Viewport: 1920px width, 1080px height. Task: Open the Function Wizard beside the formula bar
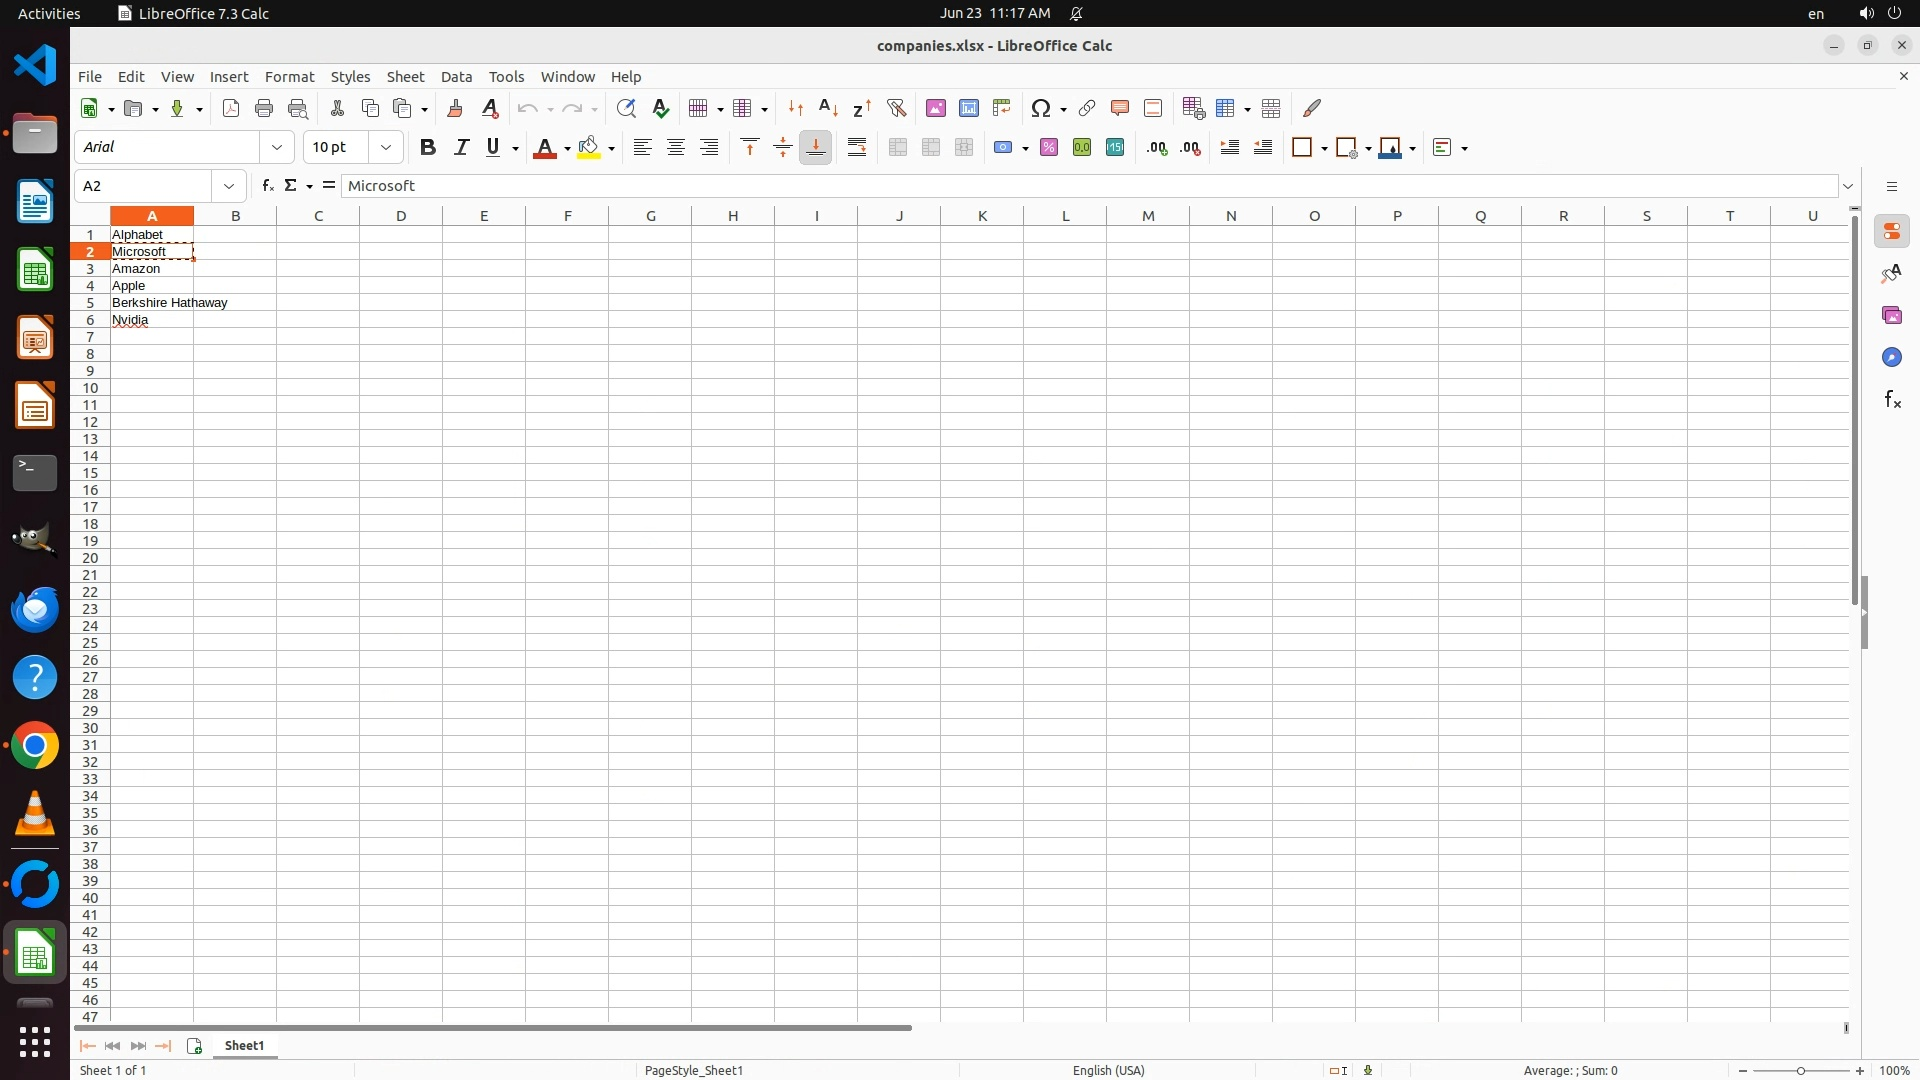(267, 185)
